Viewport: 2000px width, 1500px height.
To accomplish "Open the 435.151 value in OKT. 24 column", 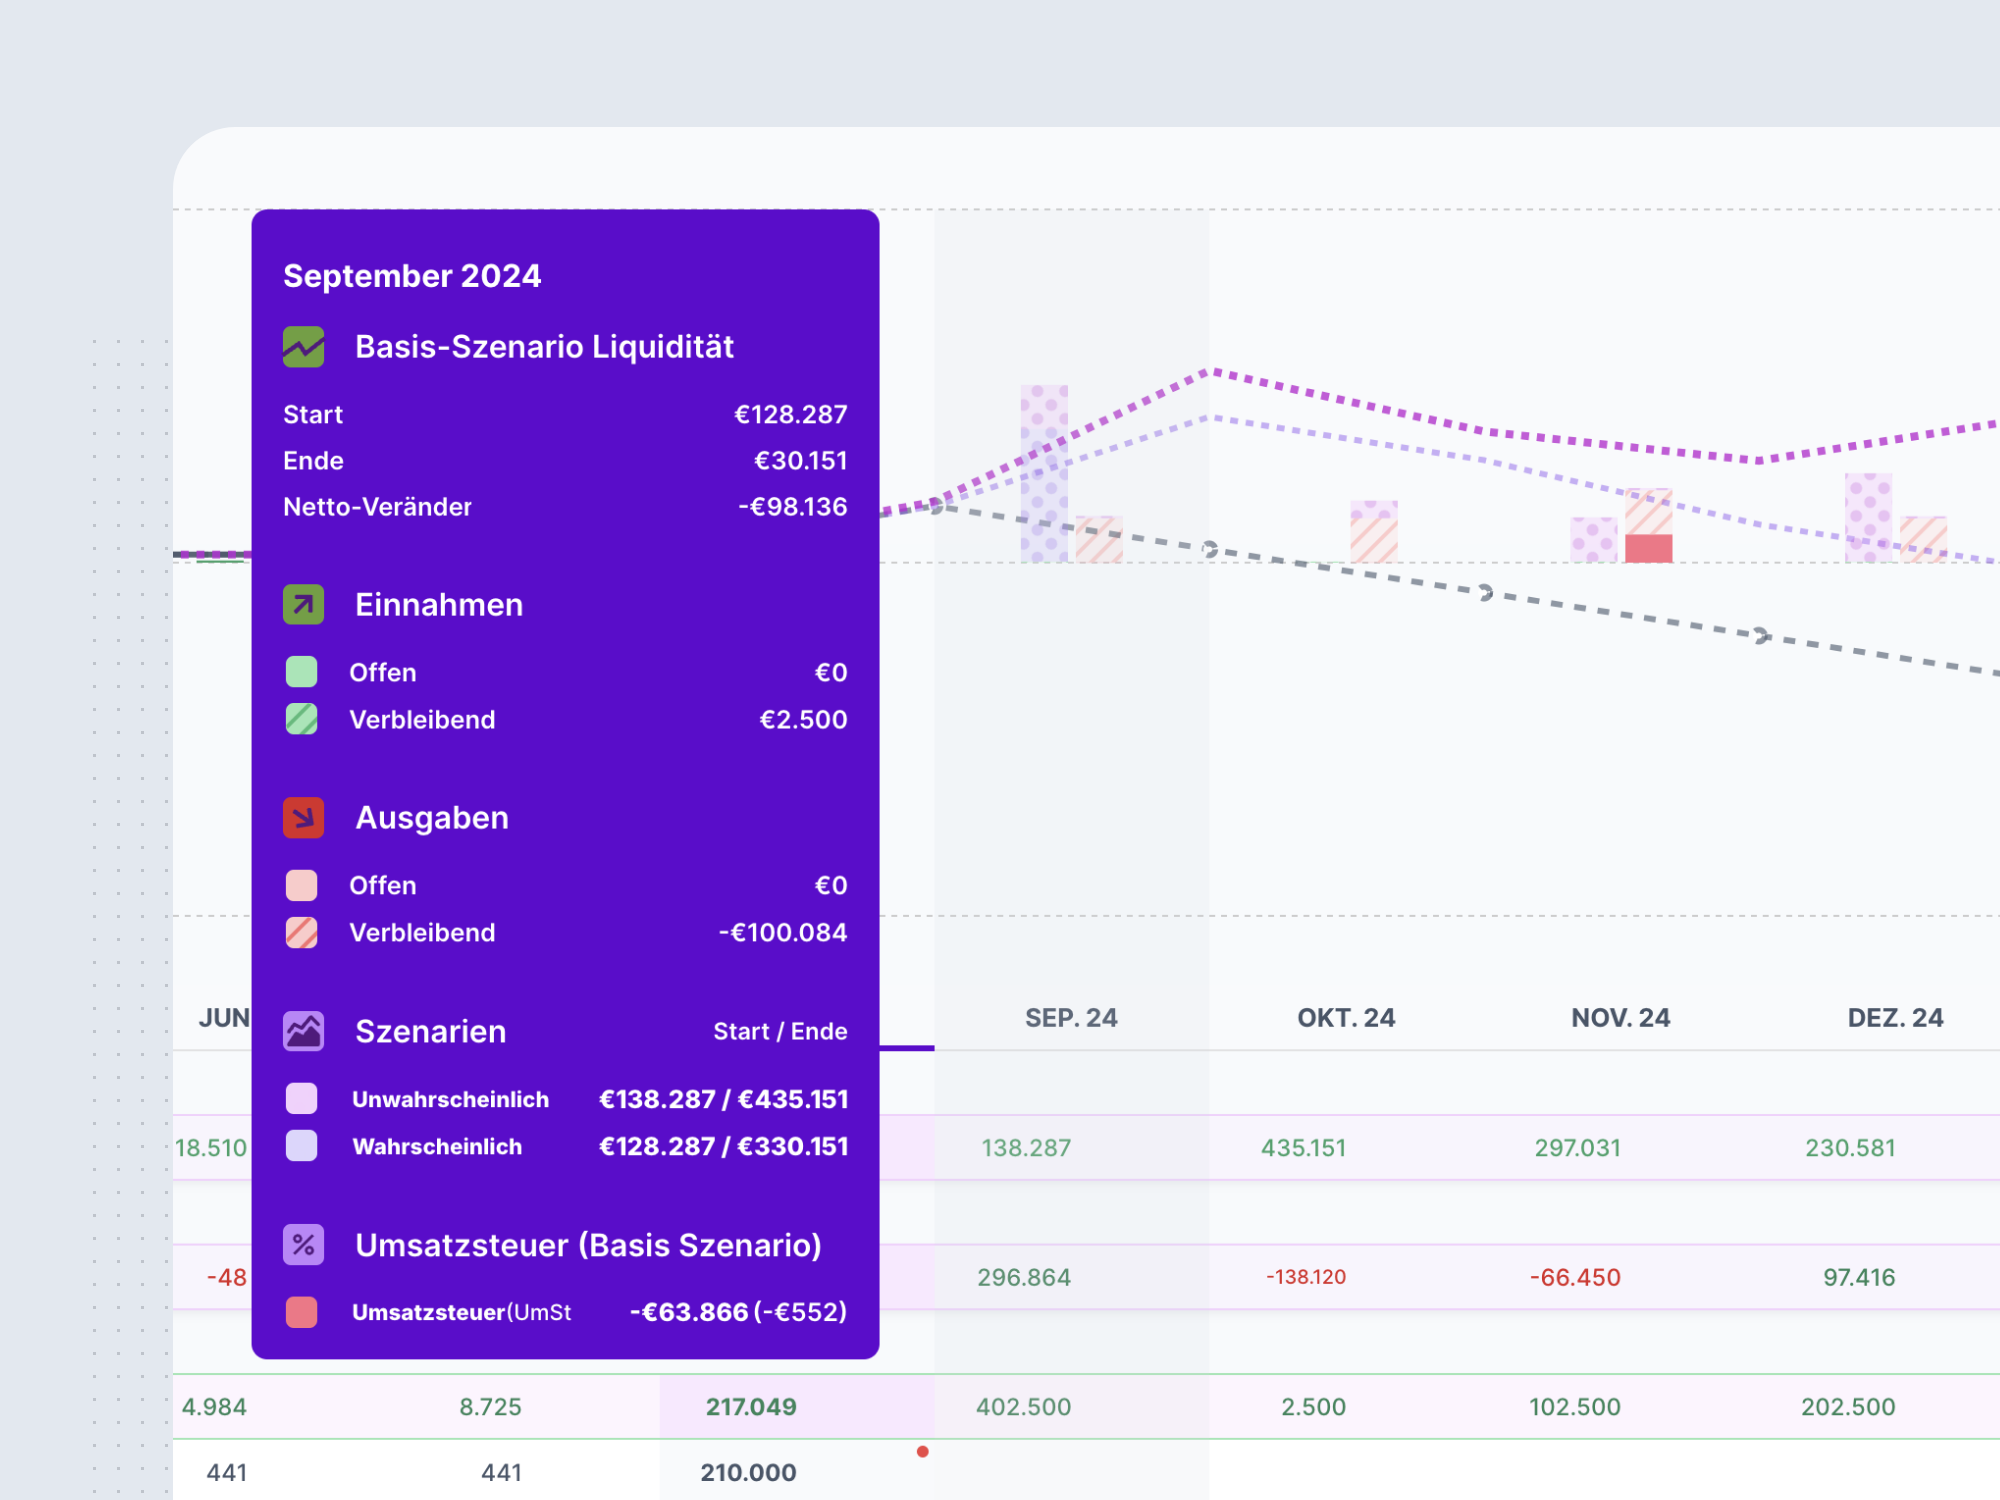I will click(x=1304, y=1148).
